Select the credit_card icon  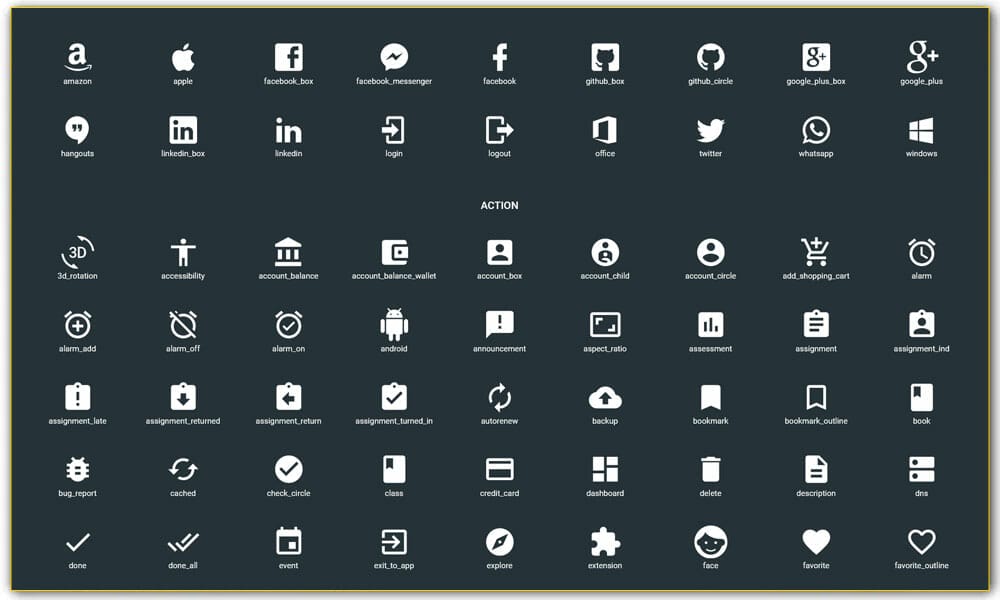click(499, 469)
